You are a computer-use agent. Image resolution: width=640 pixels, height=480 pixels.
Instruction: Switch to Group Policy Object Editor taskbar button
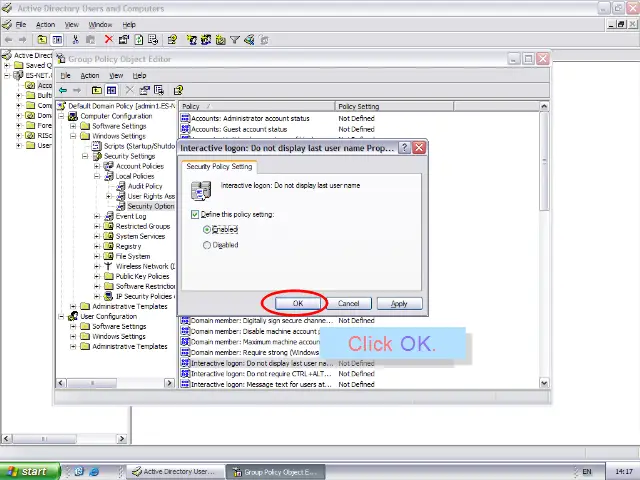click(x=276, y=472)
